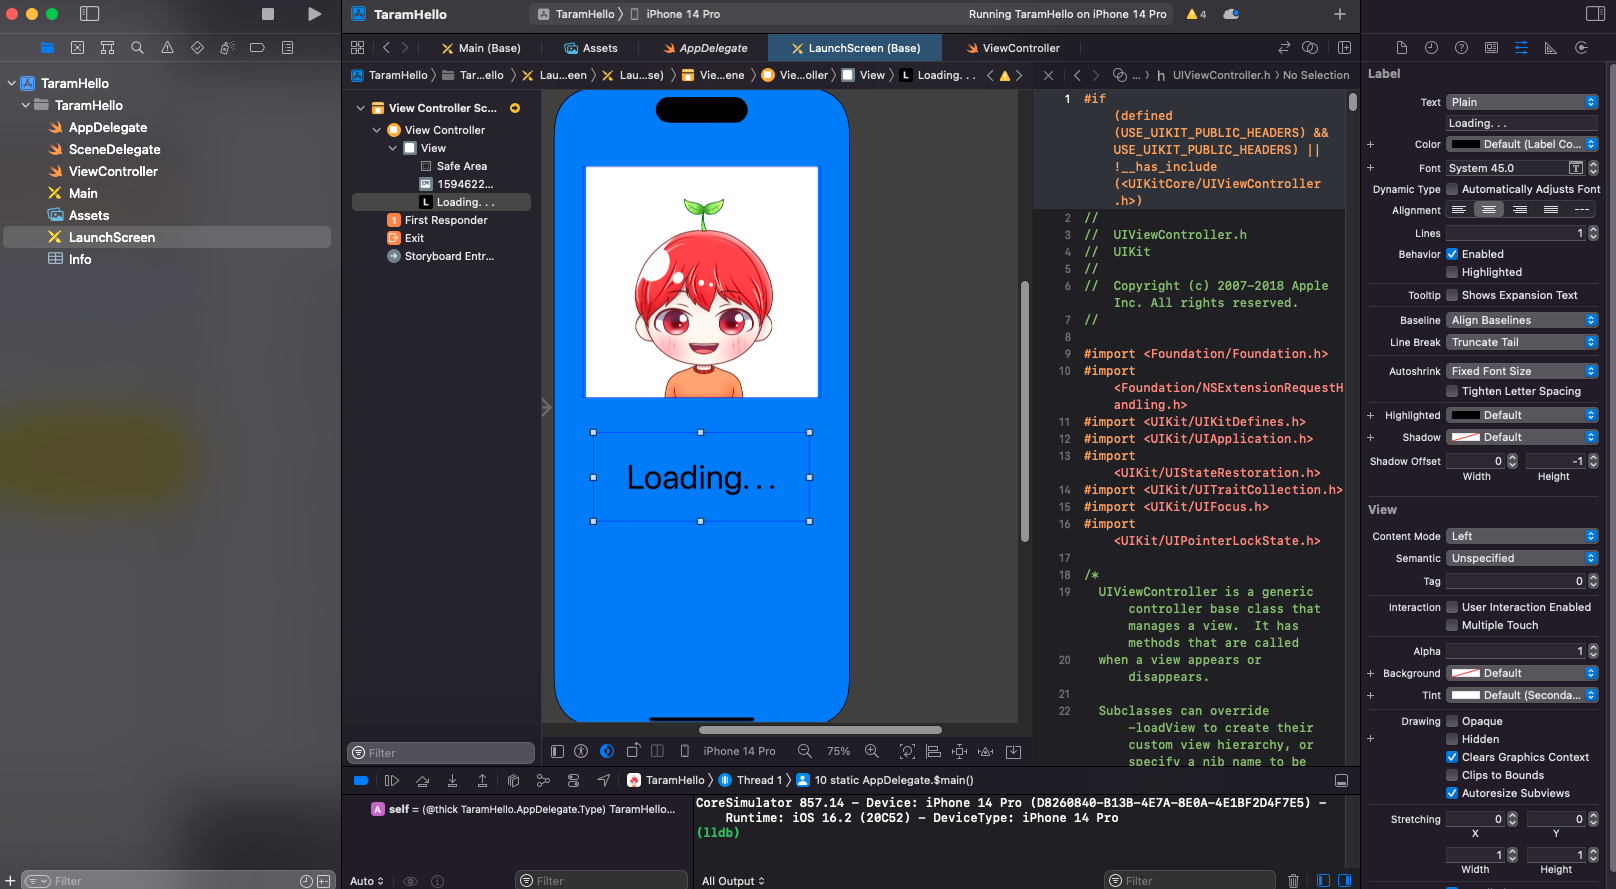The width and height of the screenshot is (1616, 889).
Task: Select the LaunchScreen (Base) tab
Action: pyautogui.click(x=855, y=48)
